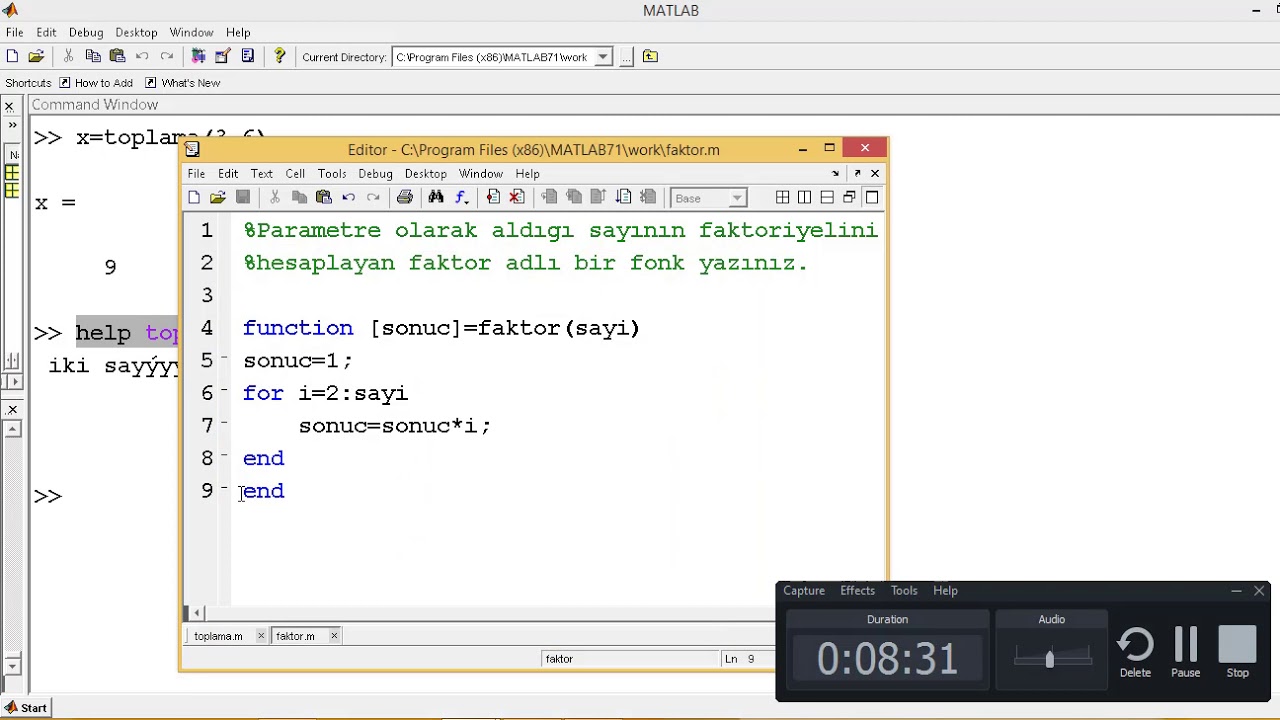Open File menu in MATLAB main window
This screenshot has height=720, width=1280.
tap(15, 32)
